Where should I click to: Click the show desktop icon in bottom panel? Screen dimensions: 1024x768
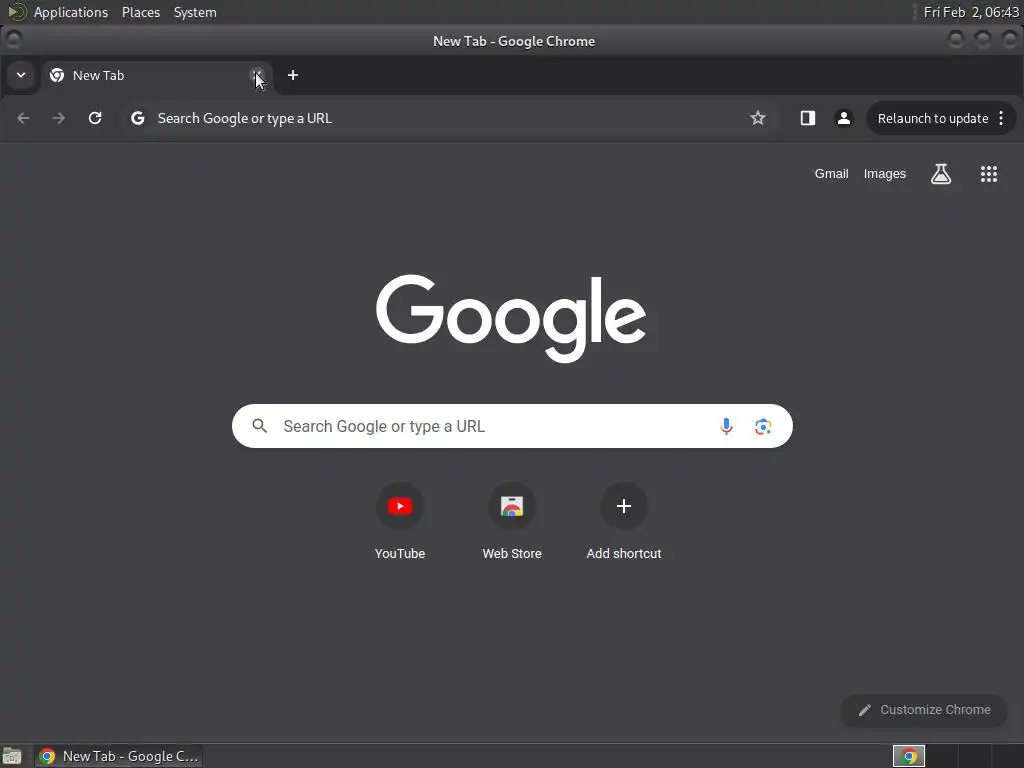tap(12, 756)
